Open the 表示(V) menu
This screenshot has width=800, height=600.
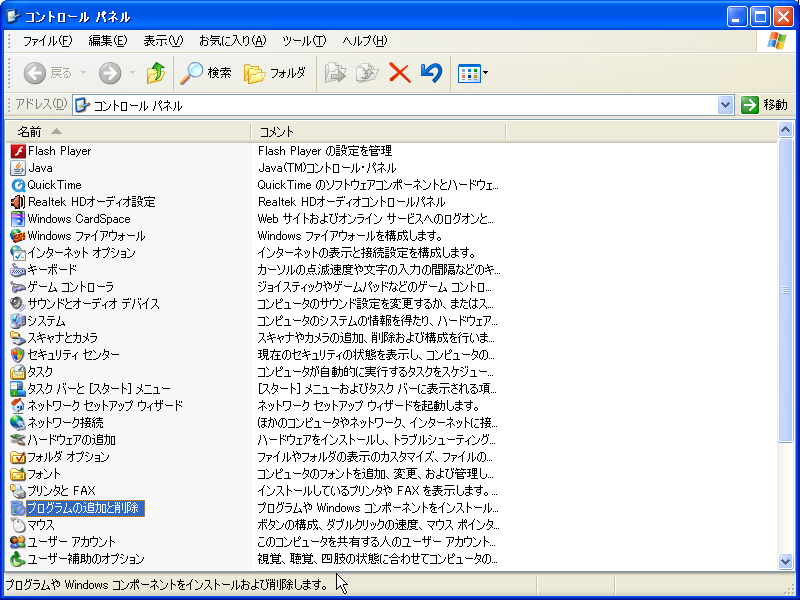163,41
